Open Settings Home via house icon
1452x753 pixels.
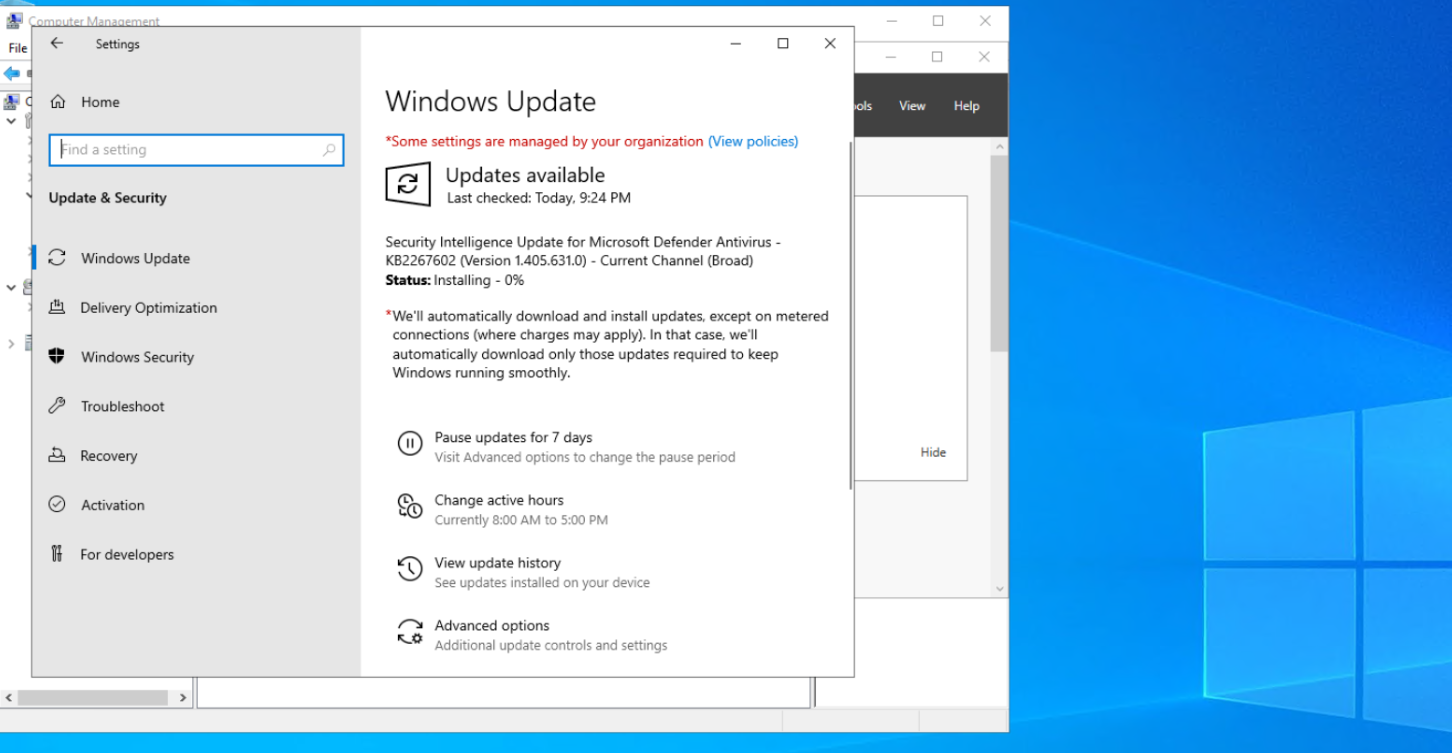coord(58,102)
